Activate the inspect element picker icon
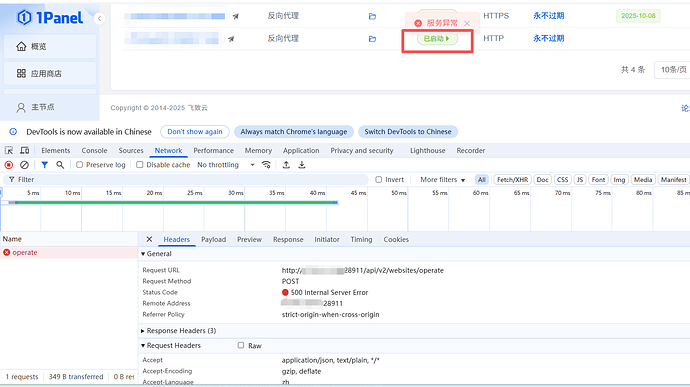The height and width of the screenshot is (387, 690). pyautogui.click(x=9, y=151)
